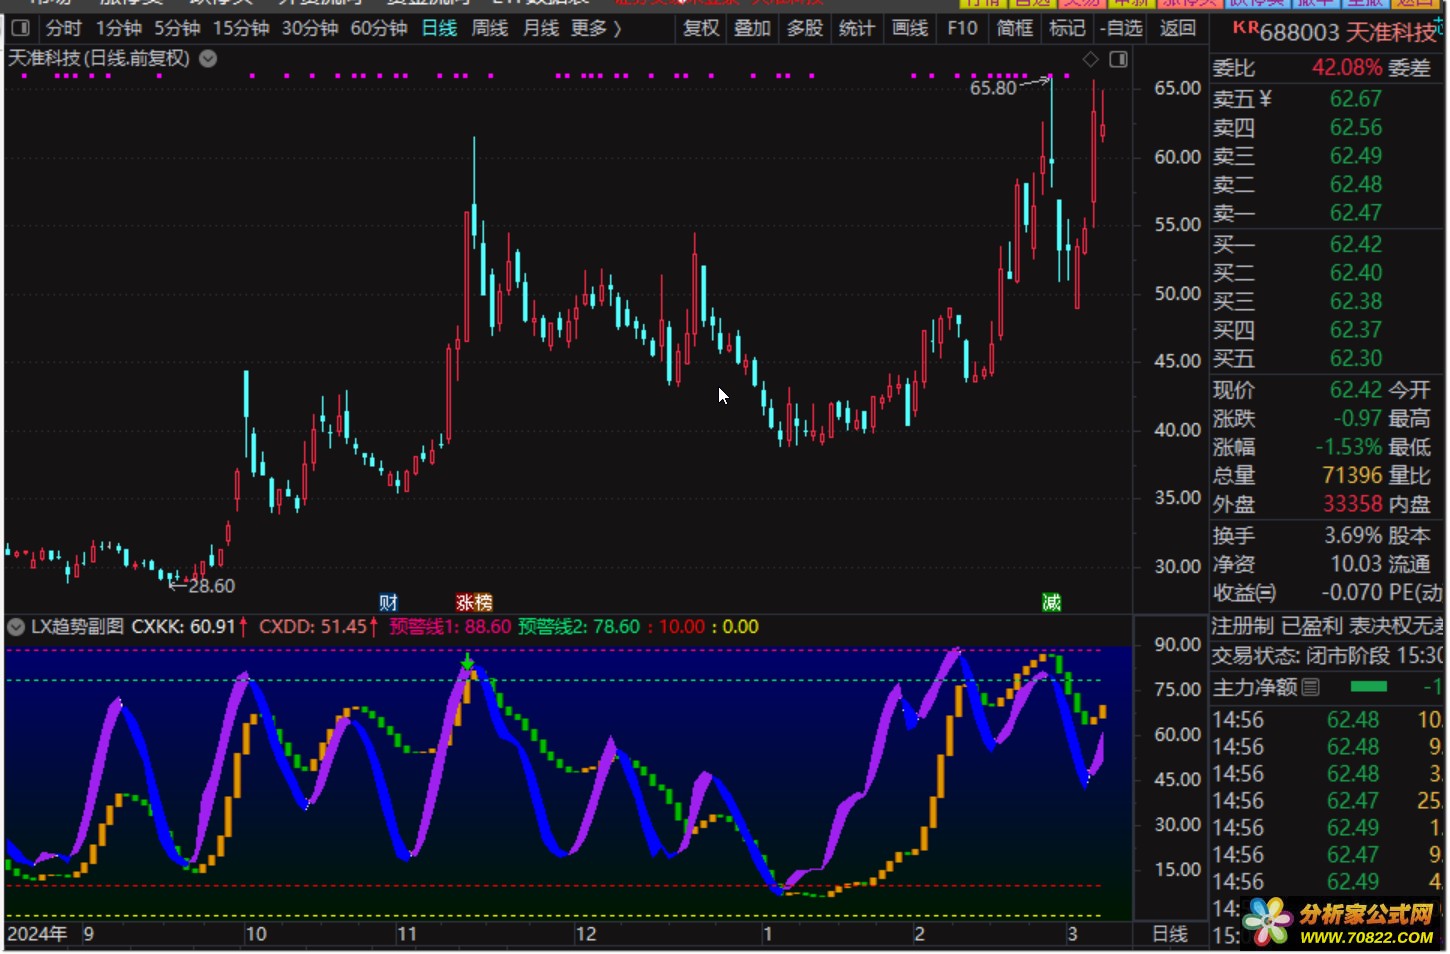Select the 买三 price 62.38
Image resolution: width=1450 pixels, height=954 pixels.
coord(1355,301)
